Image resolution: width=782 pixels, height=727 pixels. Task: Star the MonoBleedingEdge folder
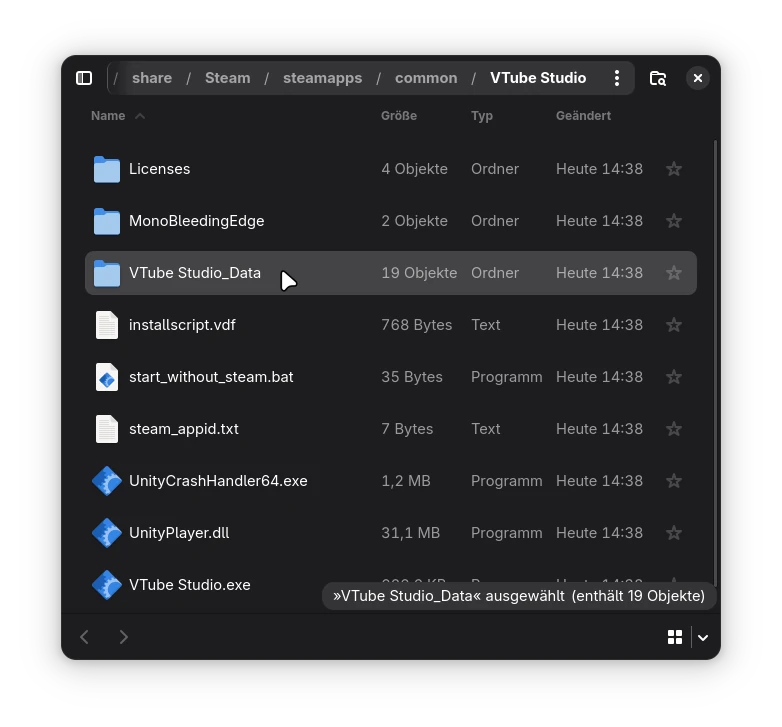pos(674,221)
